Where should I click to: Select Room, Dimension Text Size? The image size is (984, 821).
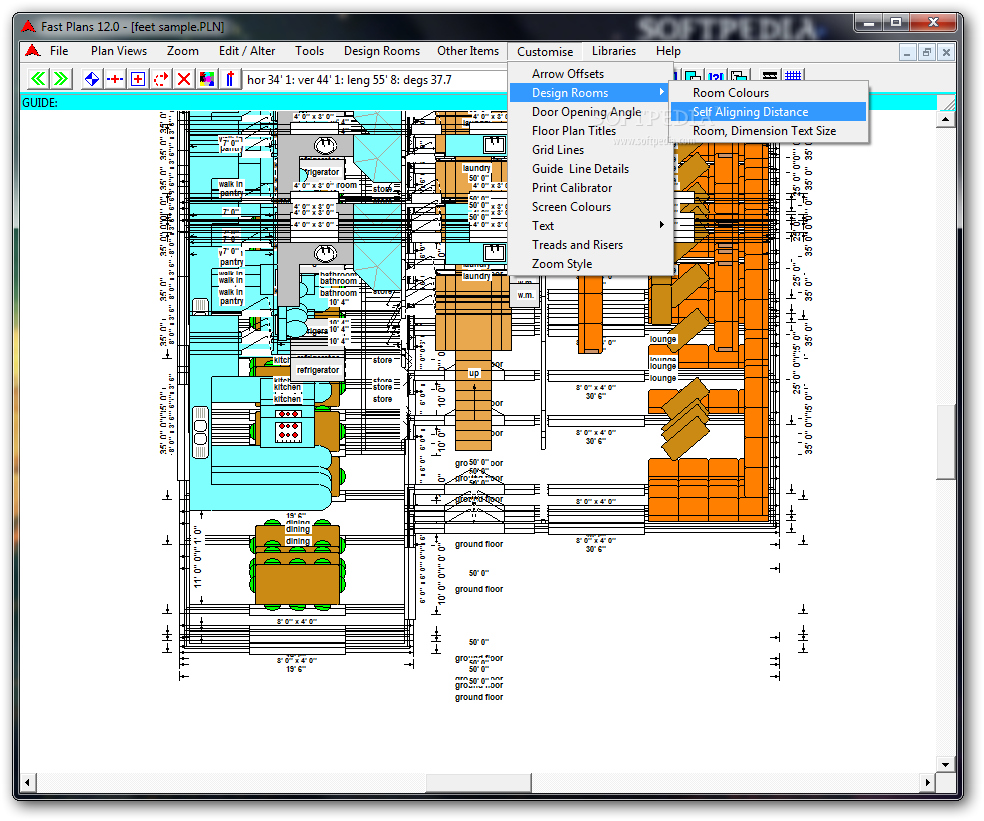coord(769,131)
